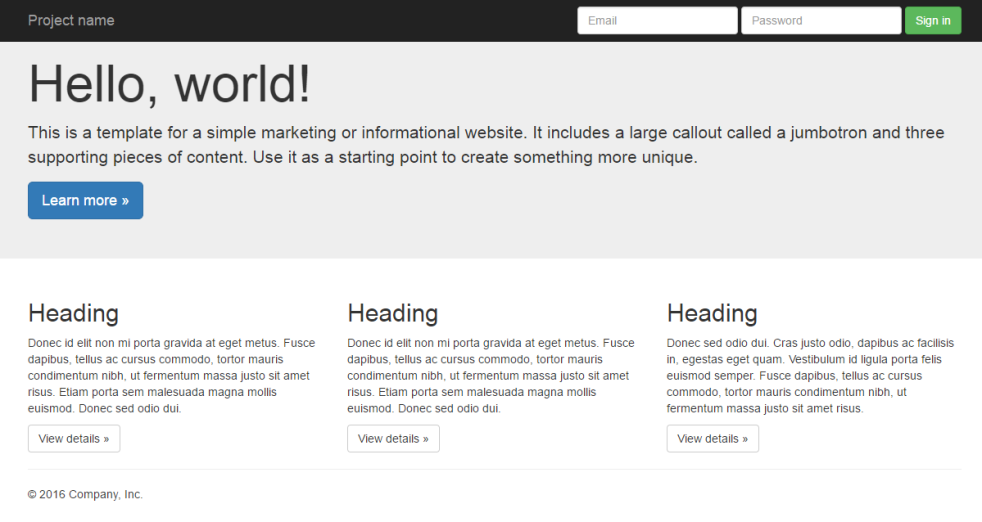
Task: Click the blue Learn more button
Action: (85, 201)
